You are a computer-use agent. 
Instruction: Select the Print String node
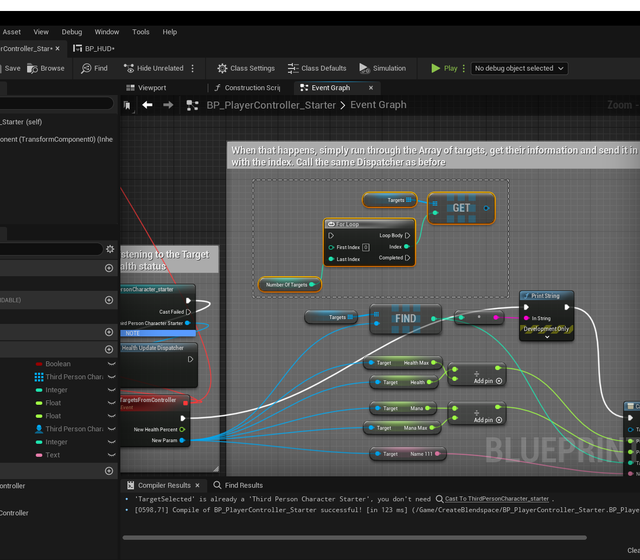[x=547, y=316]
